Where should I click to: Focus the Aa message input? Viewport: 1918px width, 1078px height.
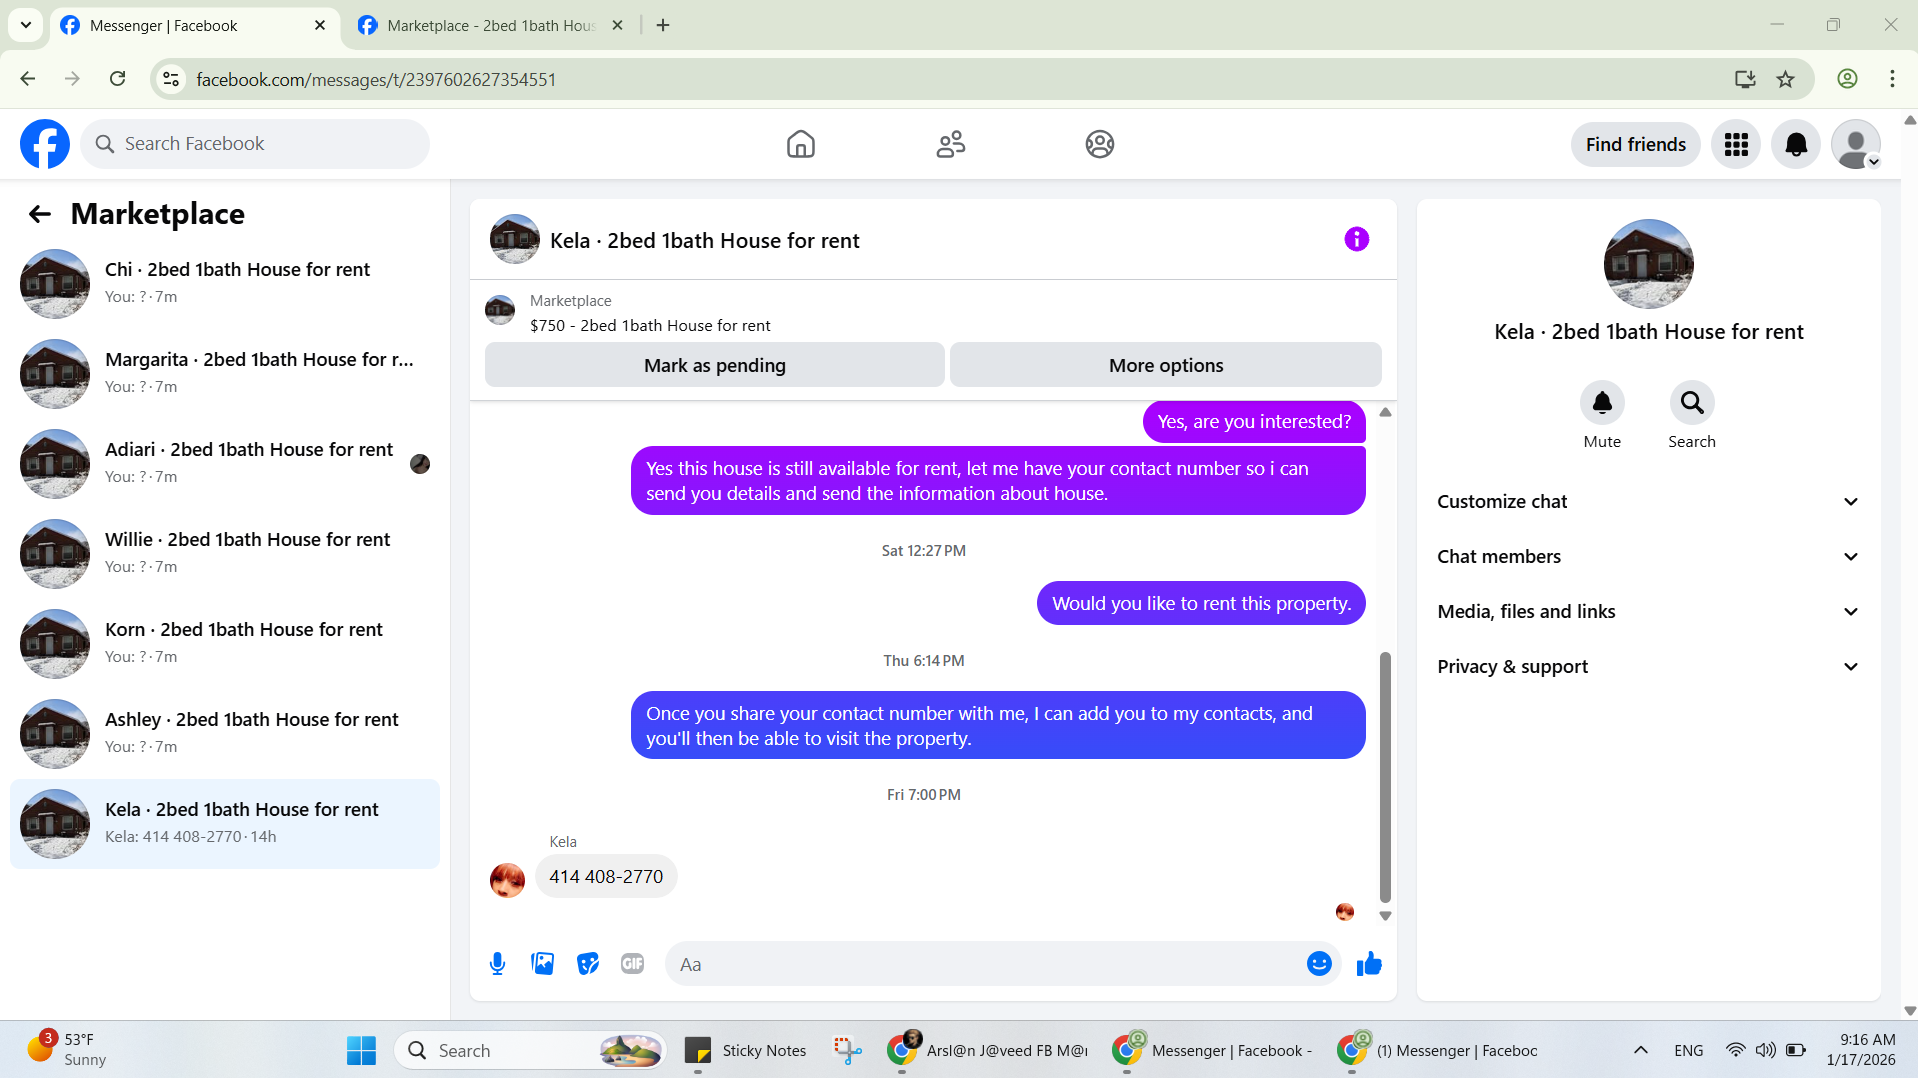(985, 964)
